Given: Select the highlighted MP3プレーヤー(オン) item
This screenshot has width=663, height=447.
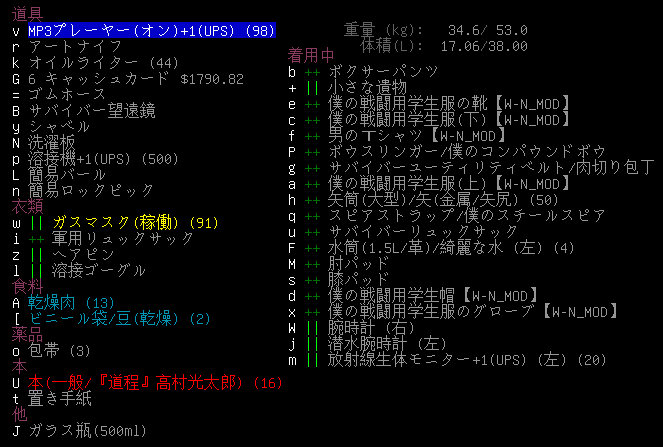Looking at the screenshot, I should [x=150, y=31].
